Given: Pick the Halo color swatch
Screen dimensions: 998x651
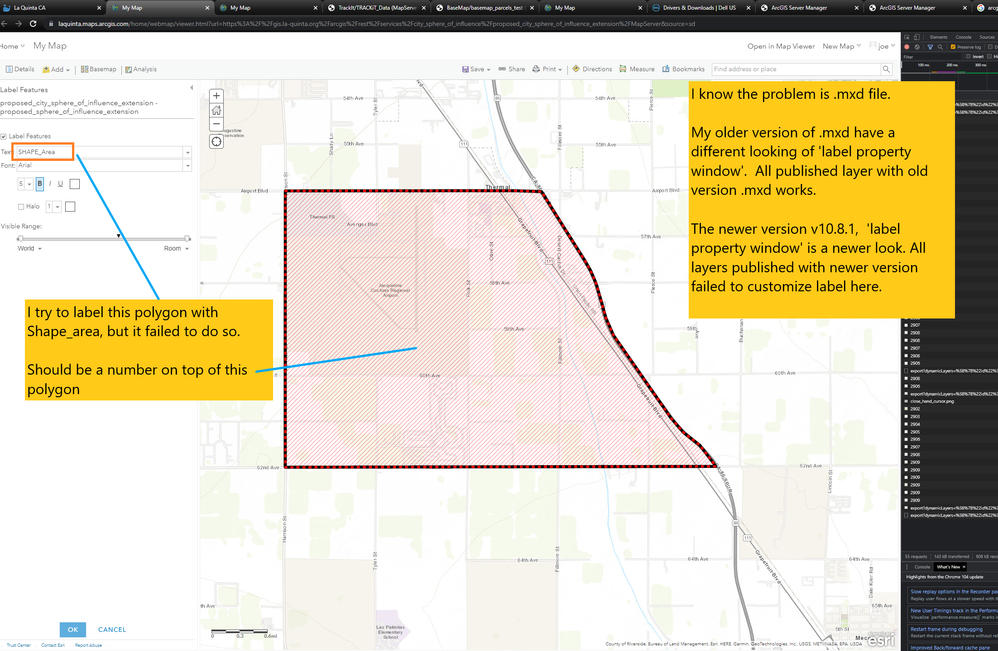Looking at the screenshot, I should pos(70,207).
